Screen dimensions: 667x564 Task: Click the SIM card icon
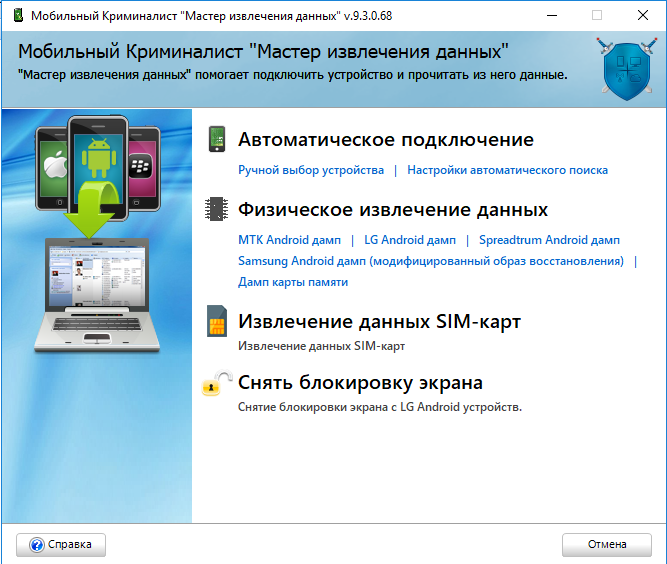point(217,321)
